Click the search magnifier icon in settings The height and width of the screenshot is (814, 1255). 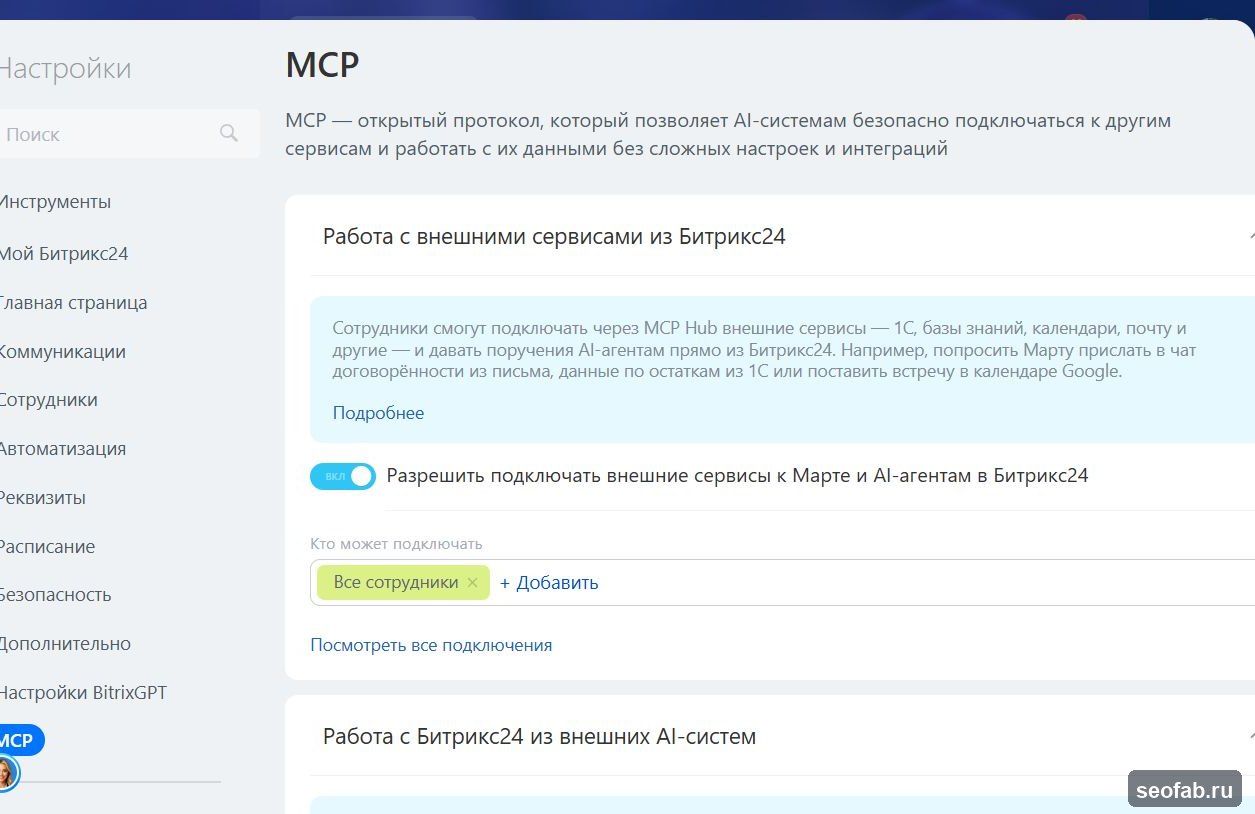[229, 133]
